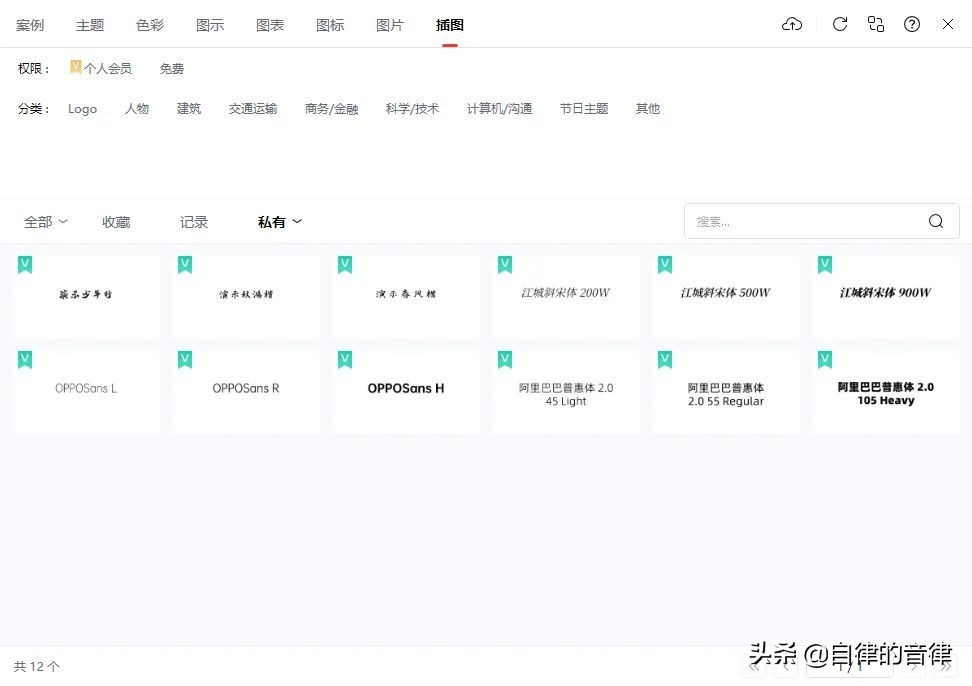Select the Logo category

click(x=83, y=108)
